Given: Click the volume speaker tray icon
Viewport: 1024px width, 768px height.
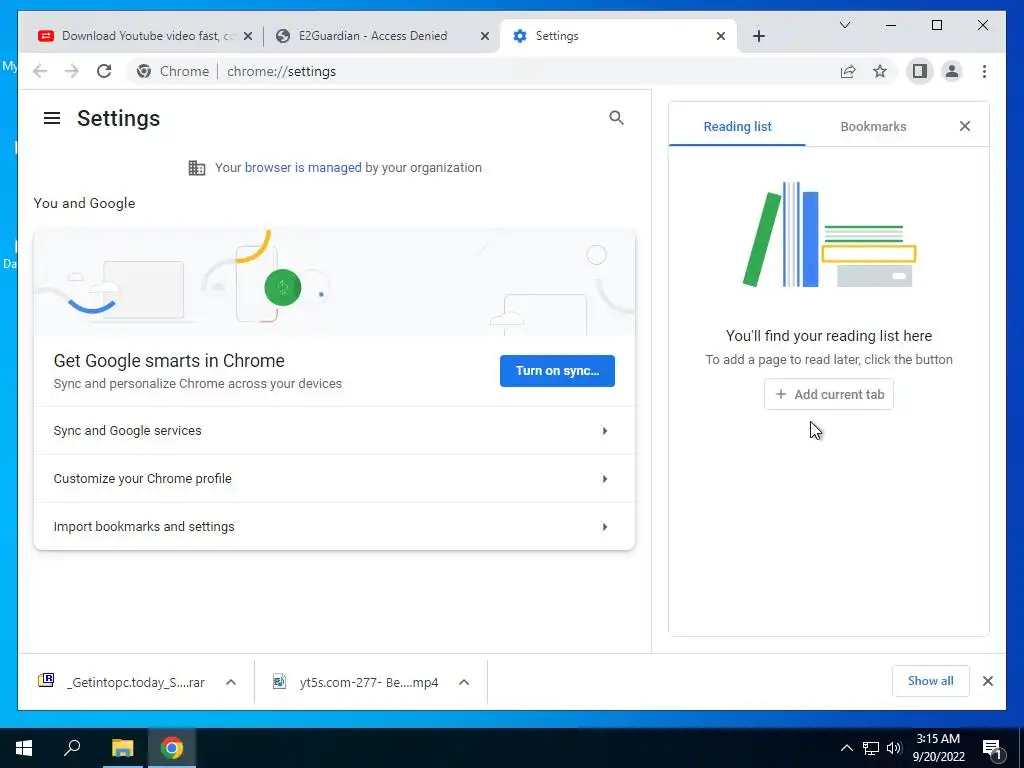Looking at the screenshot, I should coord(894,748).
